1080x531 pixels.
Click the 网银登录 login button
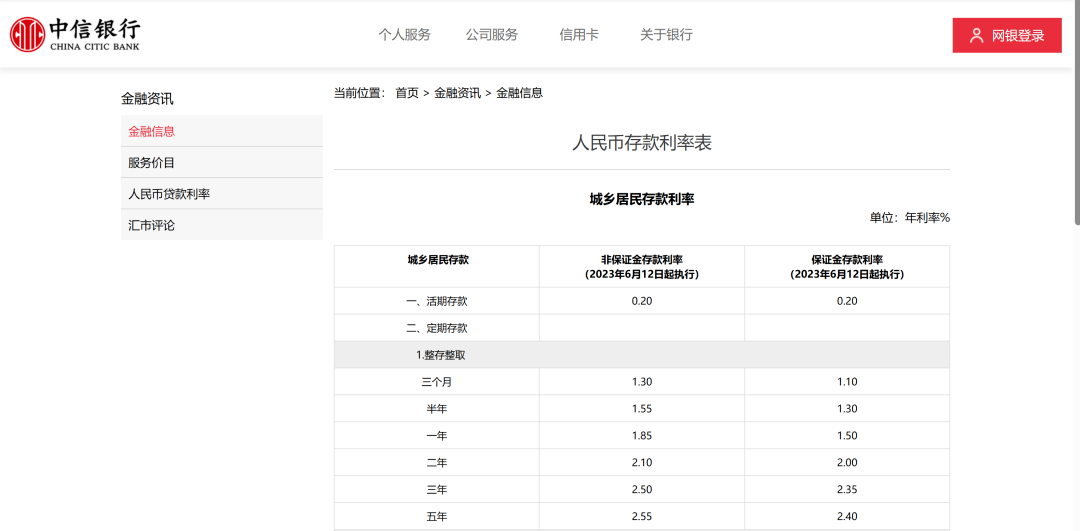coord(1007,35)
